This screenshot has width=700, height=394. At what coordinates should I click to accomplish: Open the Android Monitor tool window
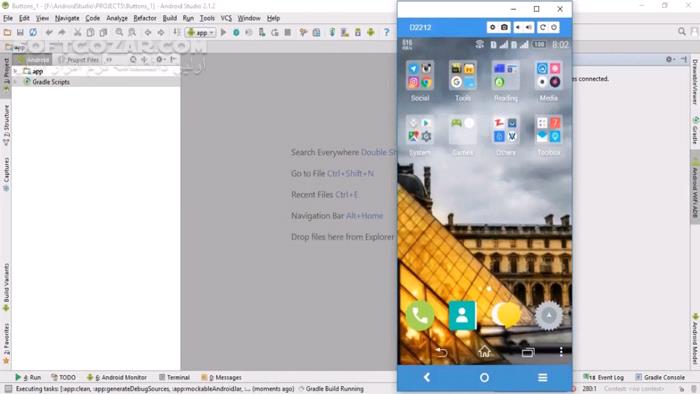click(117, 377)
